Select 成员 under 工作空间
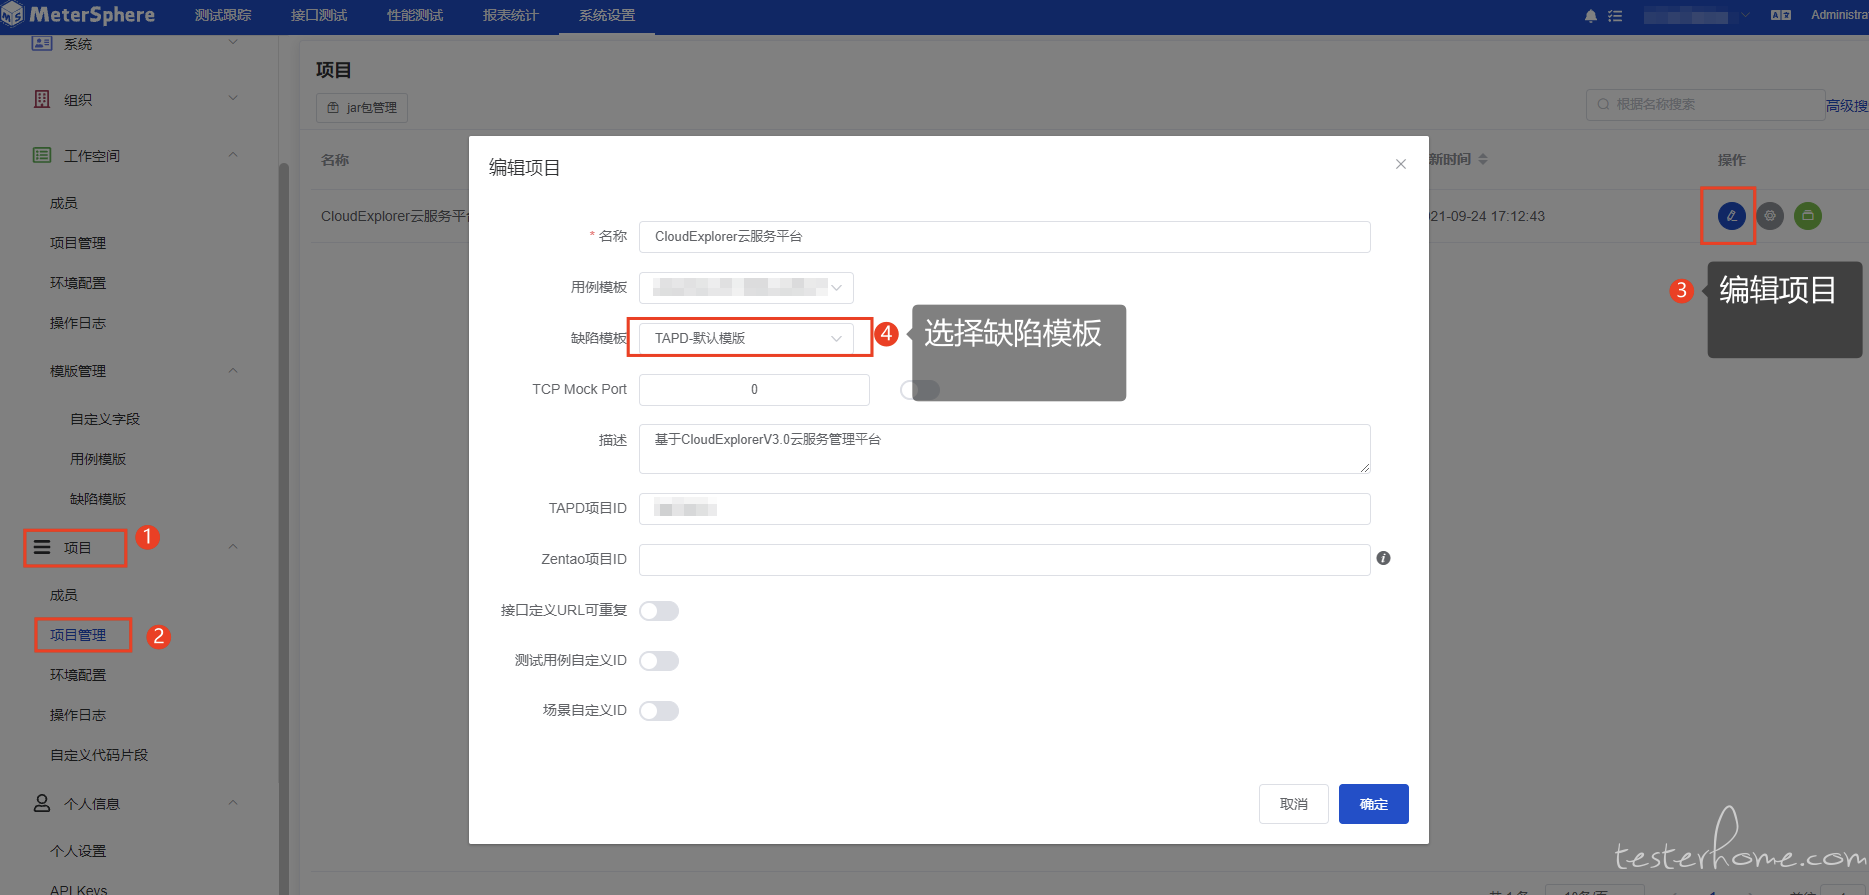The image size is (1869, 895). coord(64,203)
